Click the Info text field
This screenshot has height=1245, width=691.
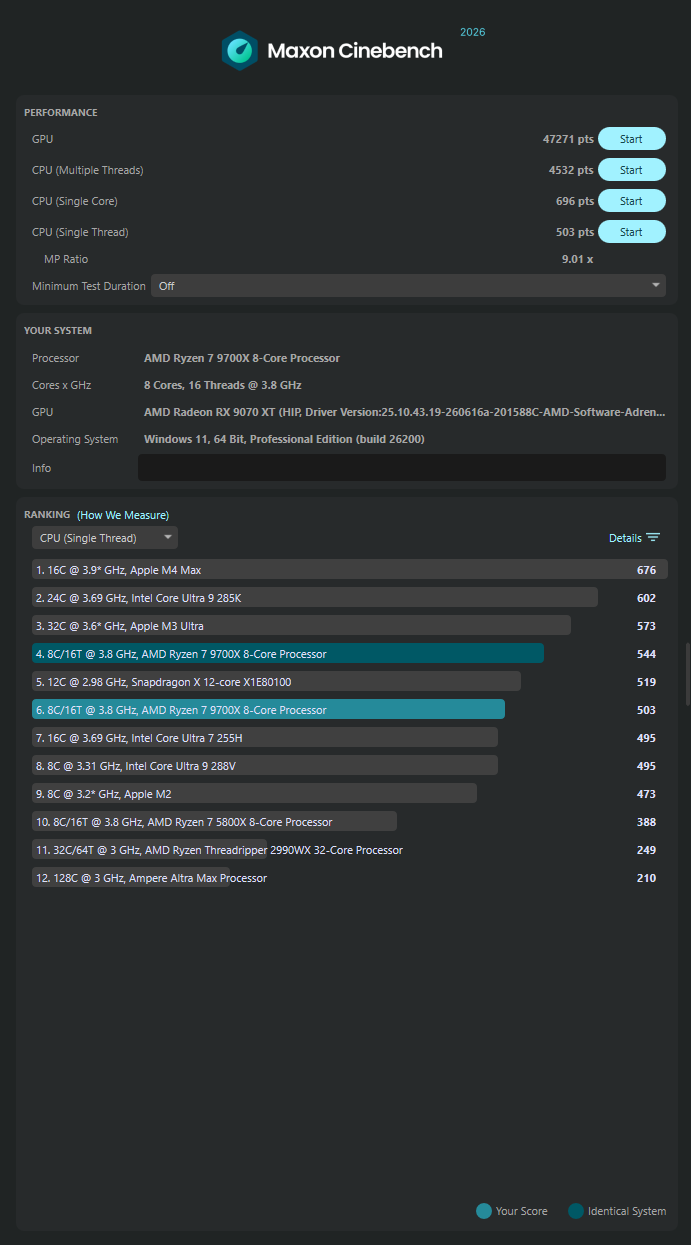tap(401, 467)
